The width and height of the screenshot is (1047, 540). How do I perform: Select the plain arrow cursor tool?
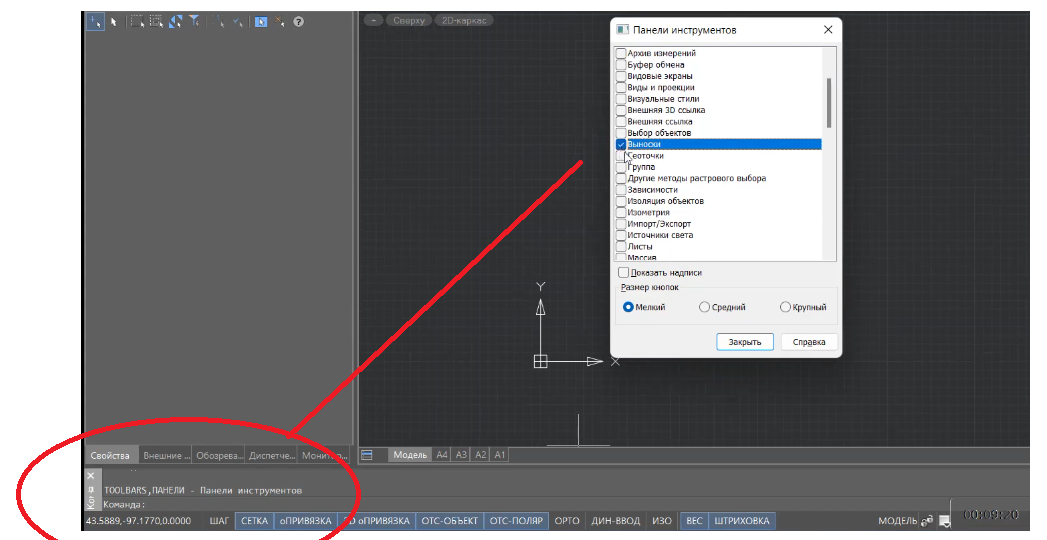[x=114, y=21]
